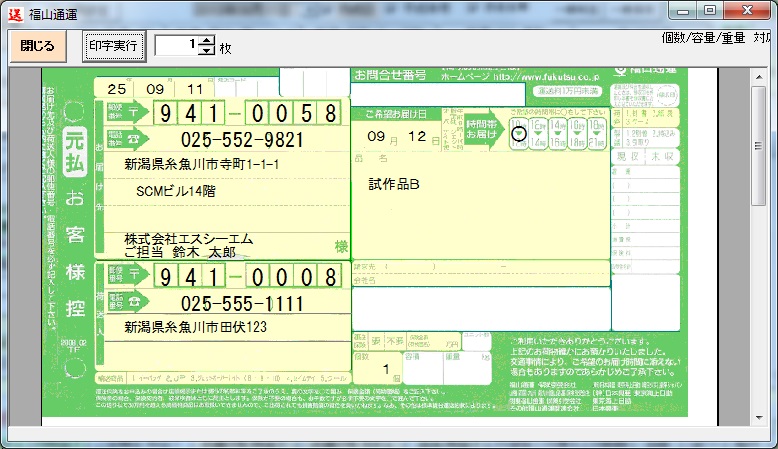Click the vertical scrollbar thumb
This screenshot has width=778, height=449.
[759, 145]
